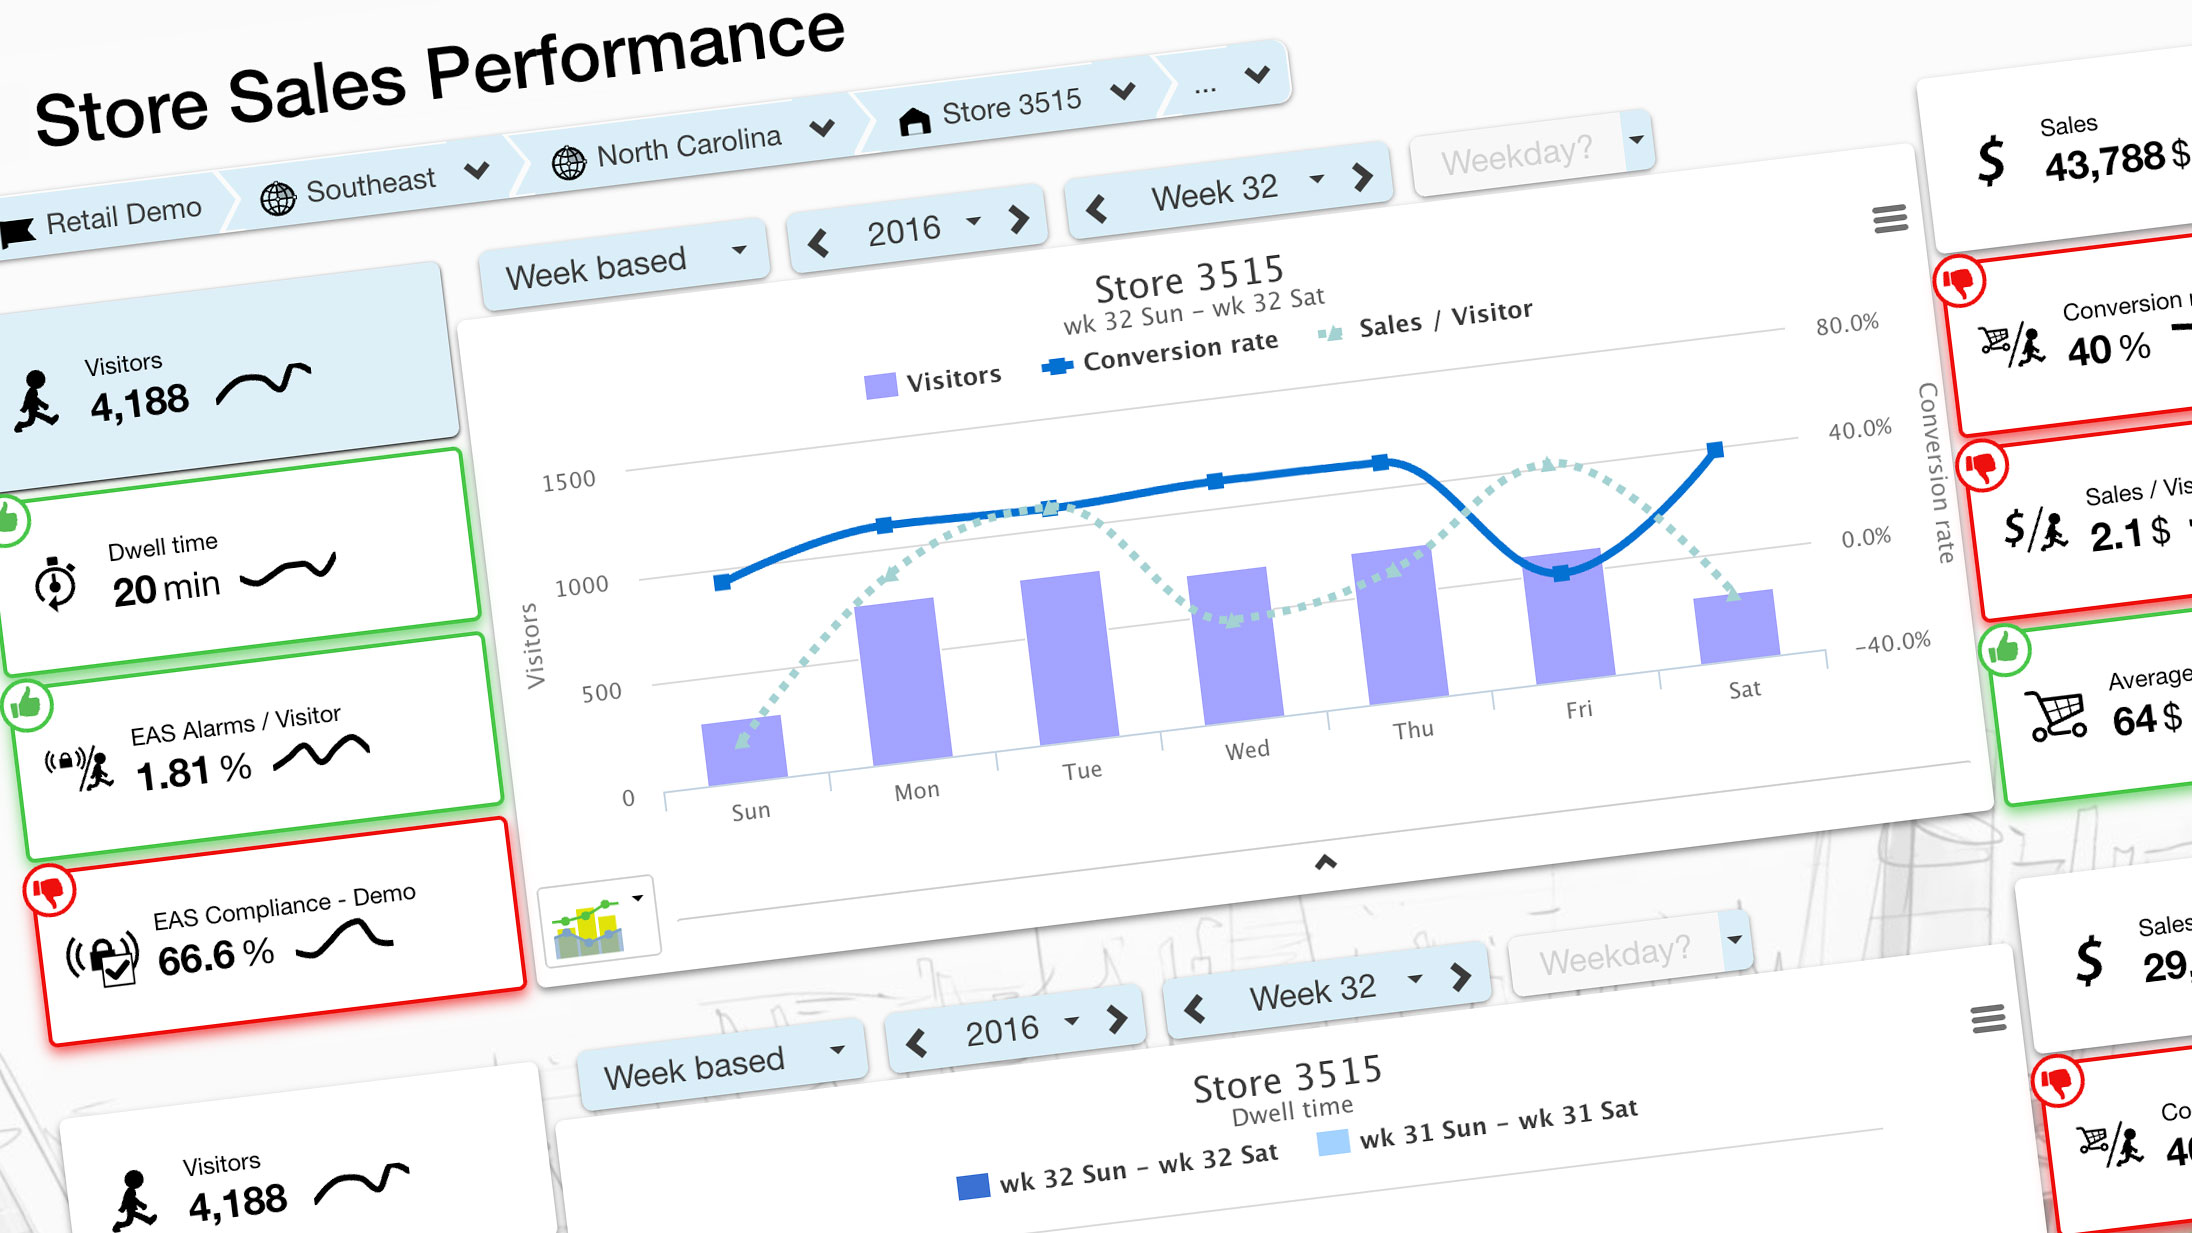
Task: Click the dollar icon in lower right Sales card
Action: tap(2089, 960)
